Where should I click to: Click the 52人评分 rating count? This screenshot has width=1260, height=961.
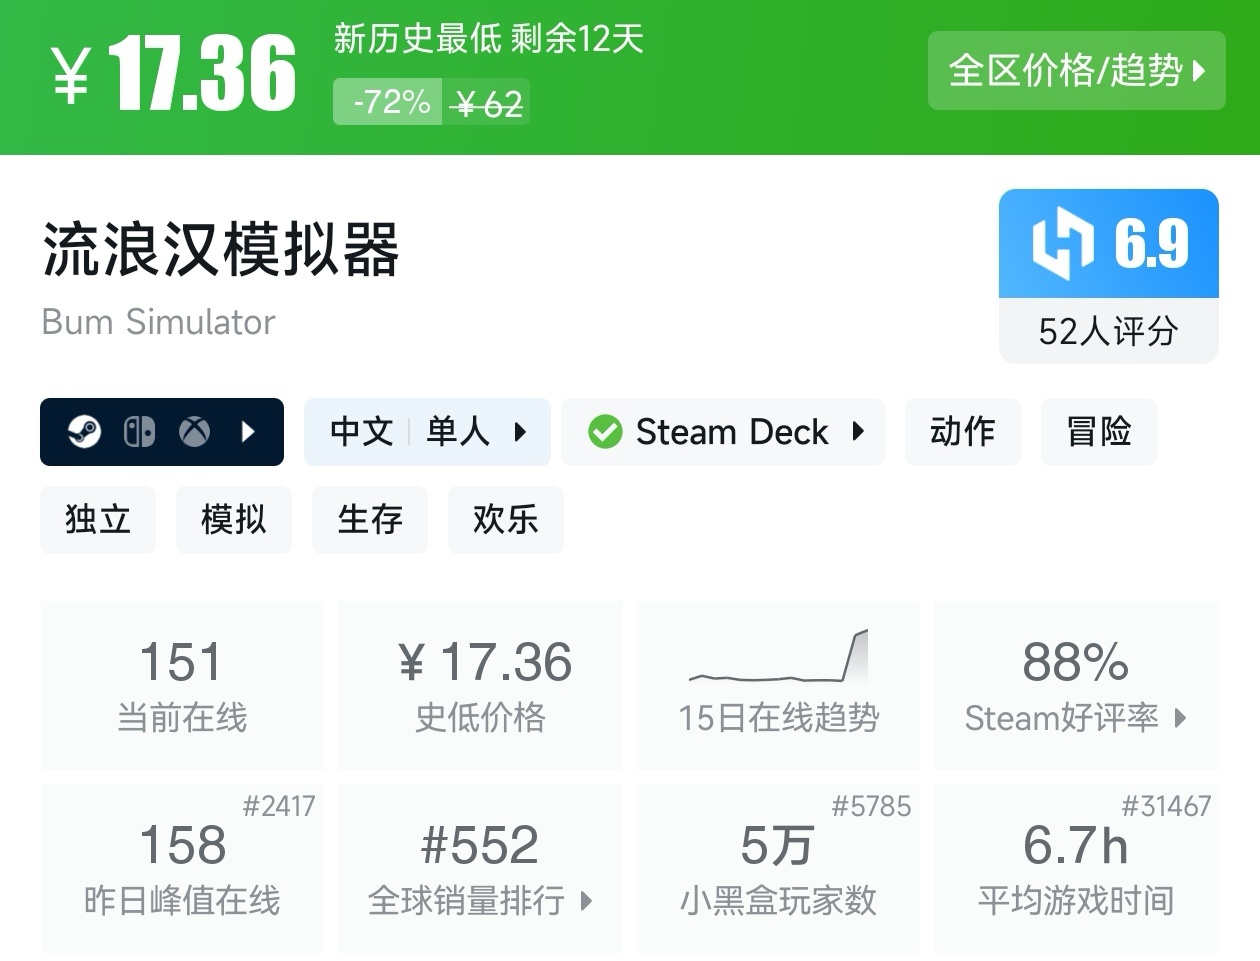pyautogui.click(x=1109, y=331)
